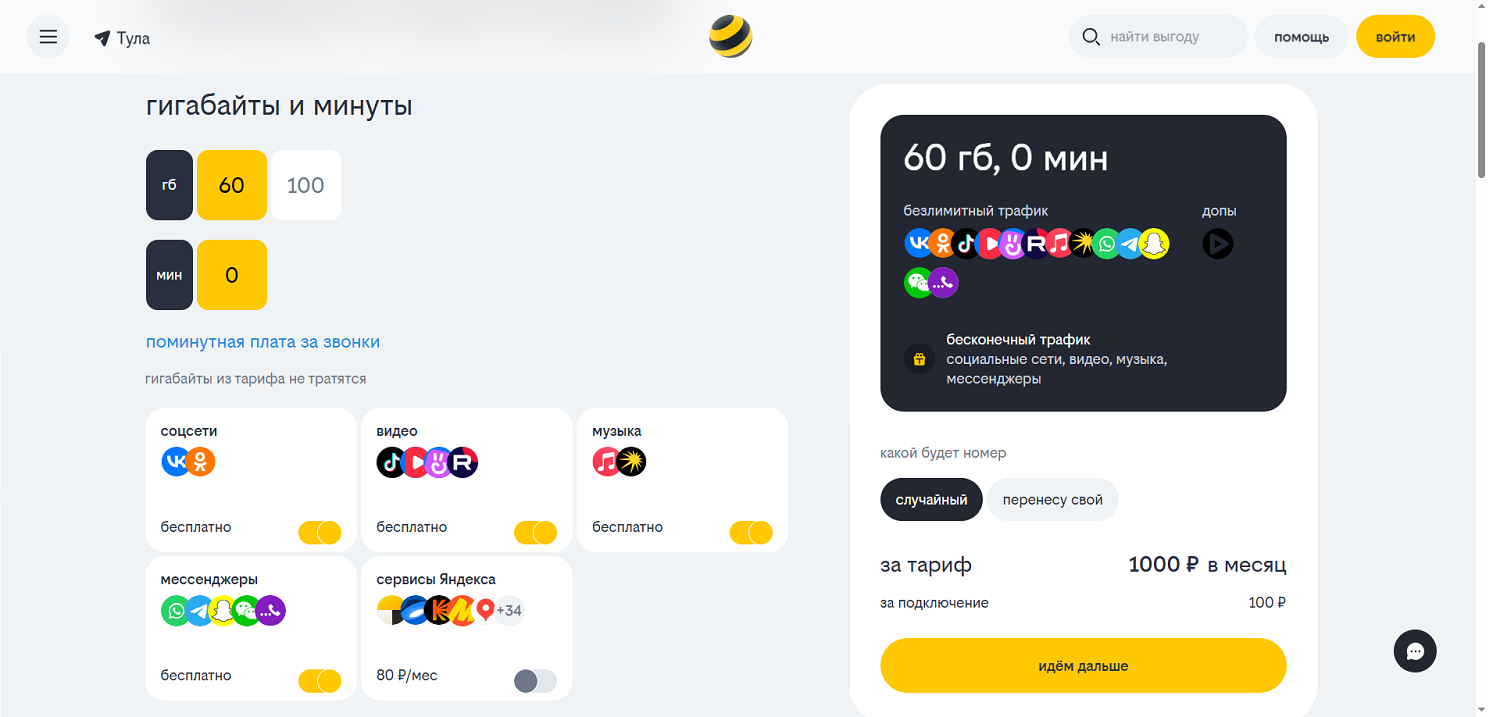
Task: Open поминутная плата за звонки link
Action: click(x=263, y=342)
